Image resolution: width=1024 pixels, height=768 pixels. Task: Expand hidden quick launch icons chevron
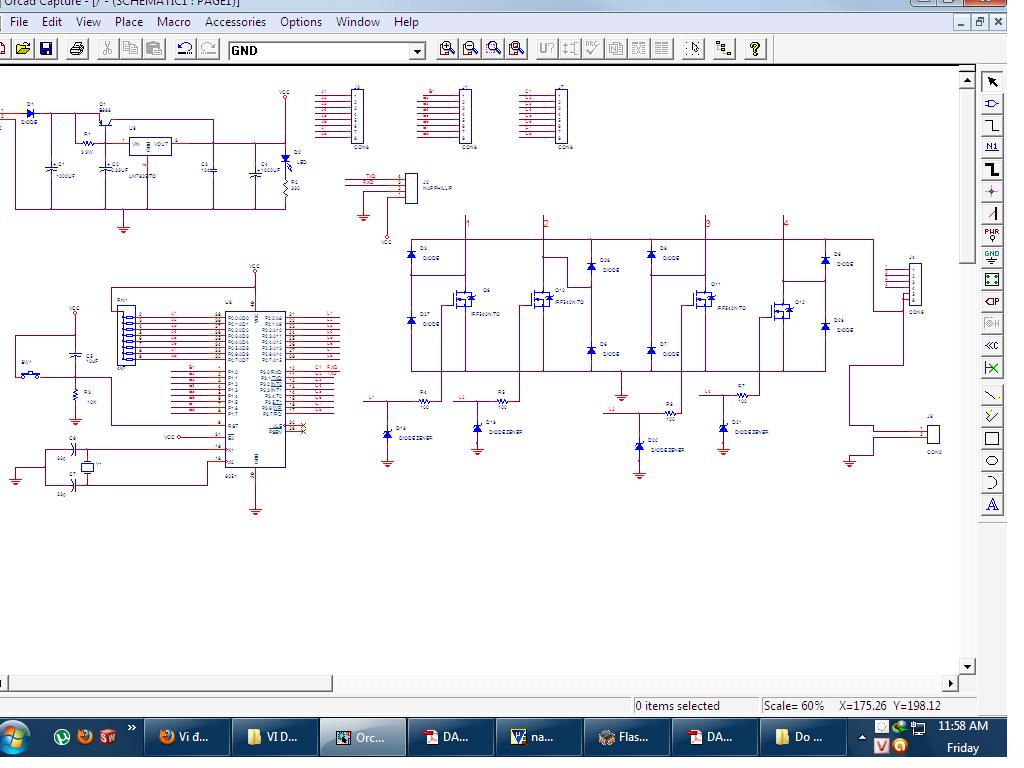pos(131,728)
